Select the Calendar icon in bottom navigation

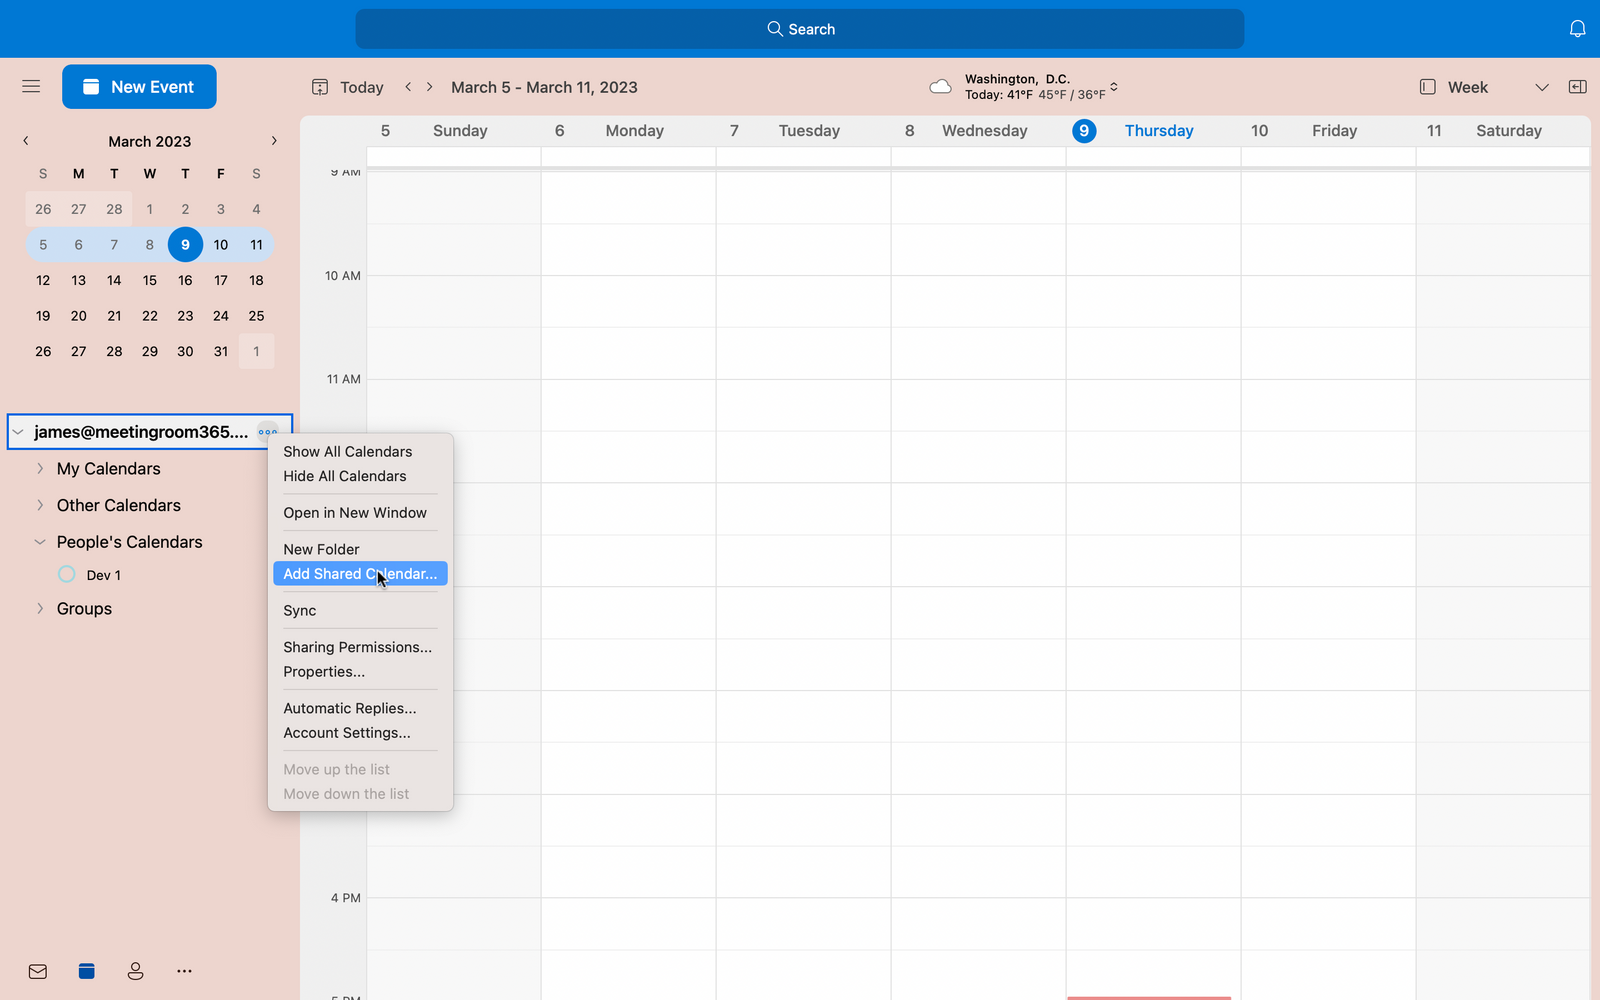point(86,971)
